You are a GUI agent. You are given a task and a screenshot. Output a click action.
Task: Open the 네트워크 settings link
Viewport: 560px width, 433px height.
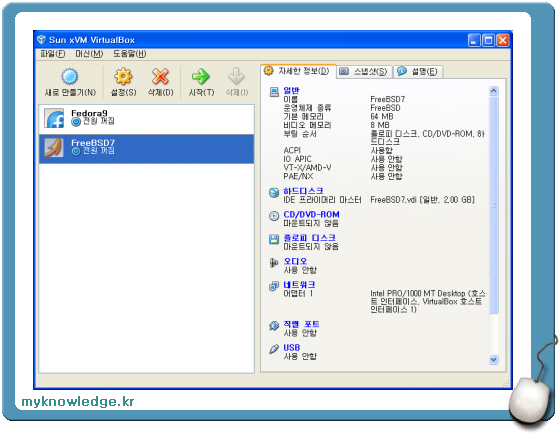pos(299,285)
